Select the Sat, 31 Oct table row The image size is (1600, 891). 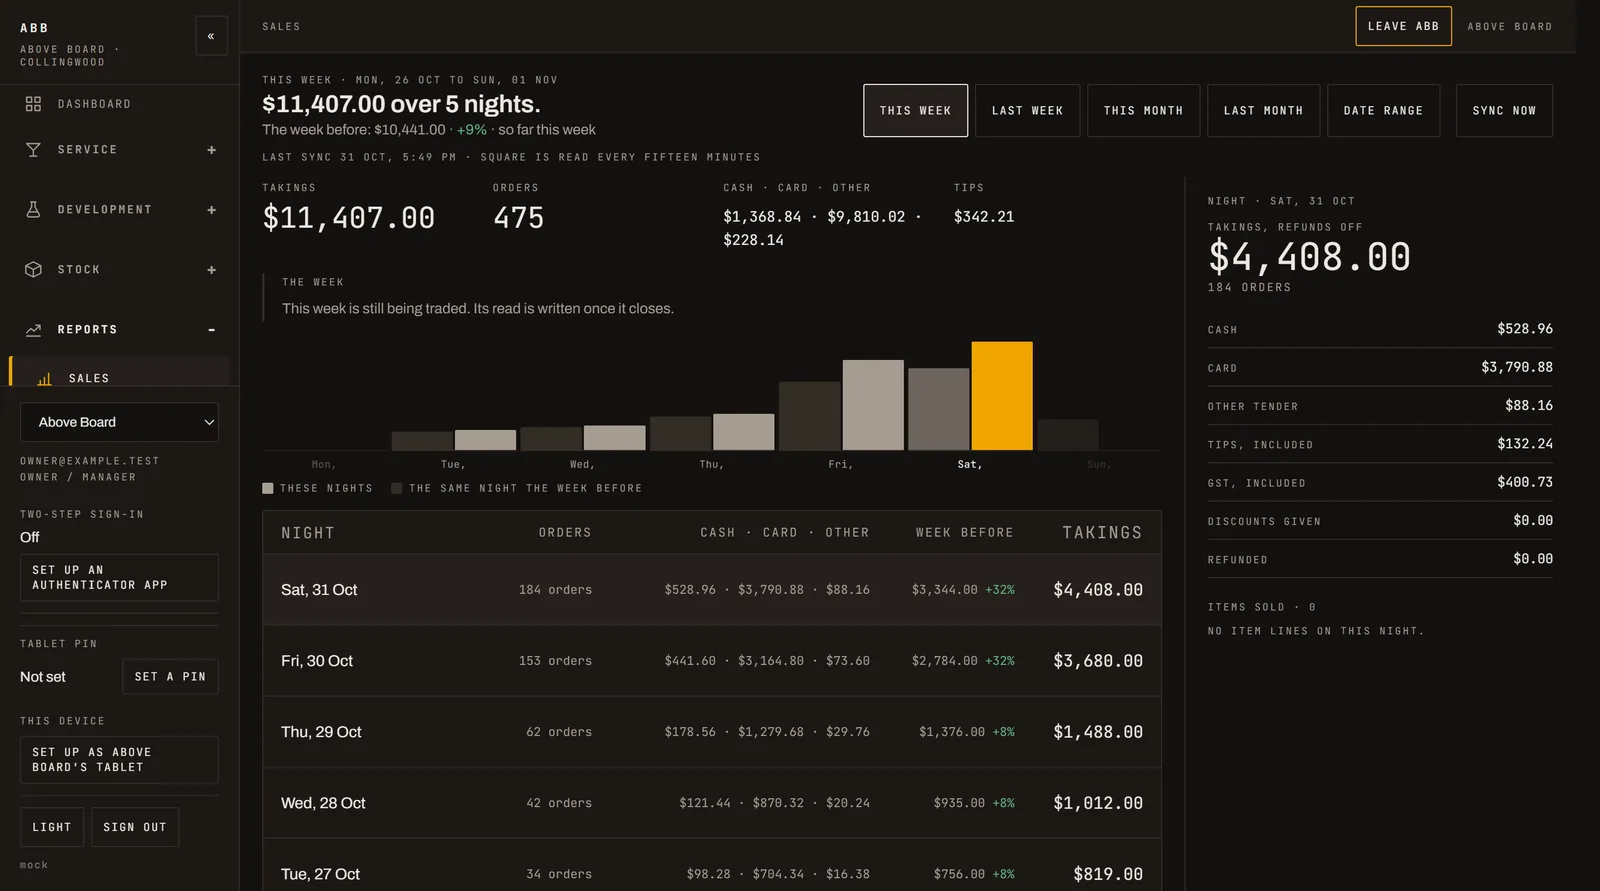click(712, 590)
